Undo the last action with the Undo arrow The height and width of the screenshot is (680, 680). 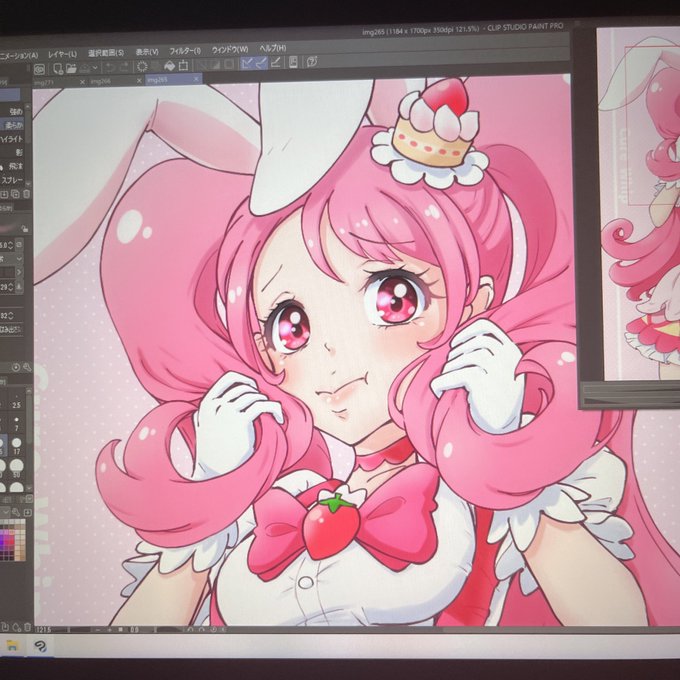110,67
